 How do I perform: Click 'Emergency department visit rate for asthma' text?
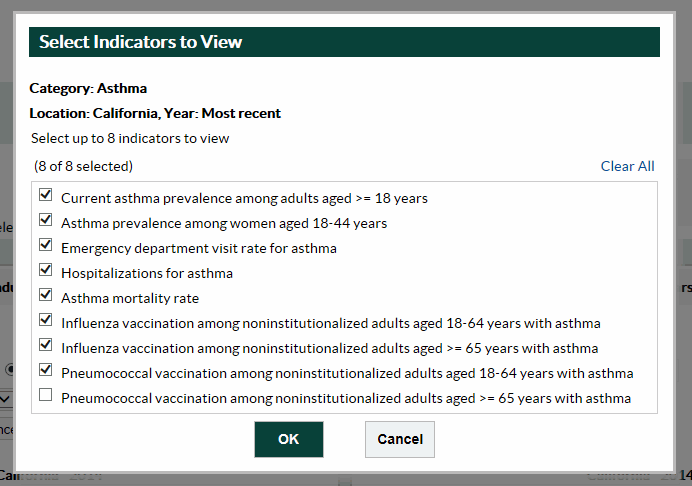[198, 248]
